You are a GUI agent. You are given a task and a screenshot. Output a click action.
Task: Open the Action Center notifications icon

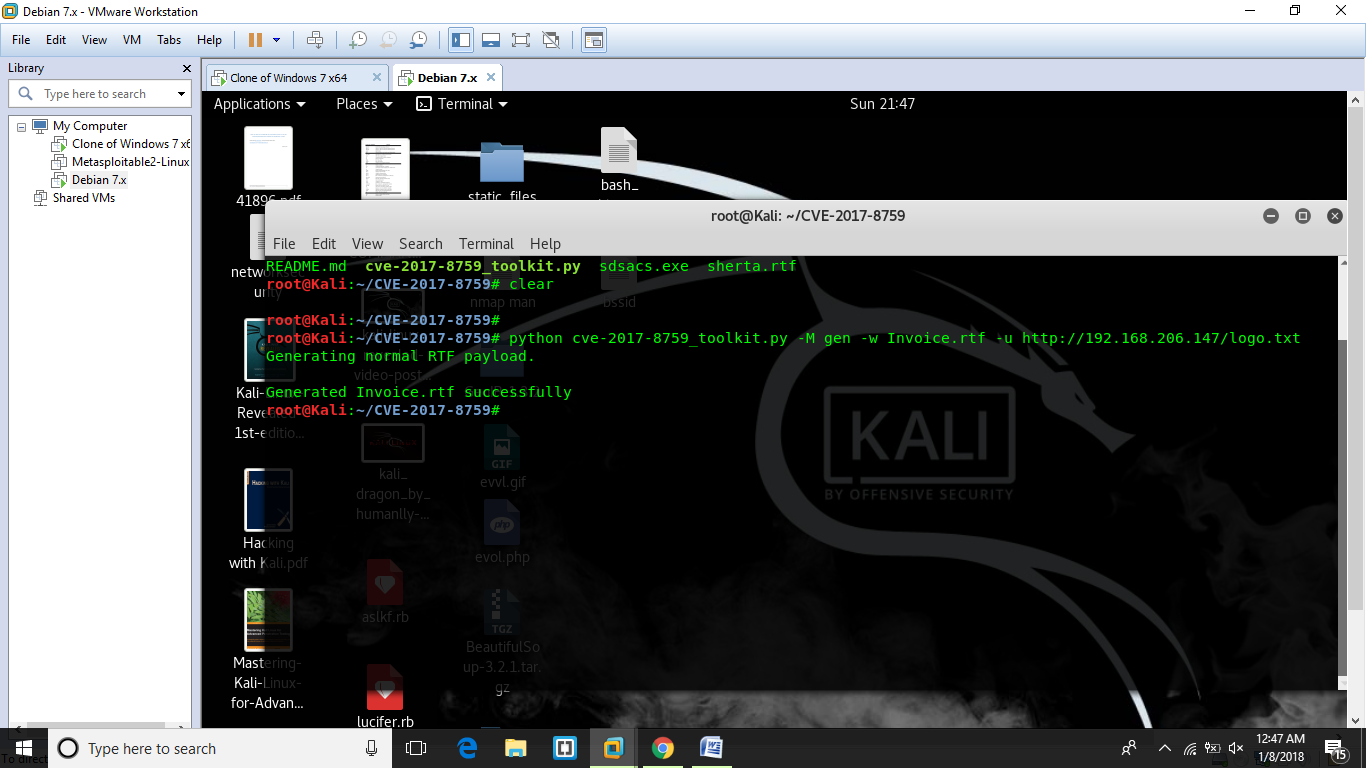[1334, 748]
